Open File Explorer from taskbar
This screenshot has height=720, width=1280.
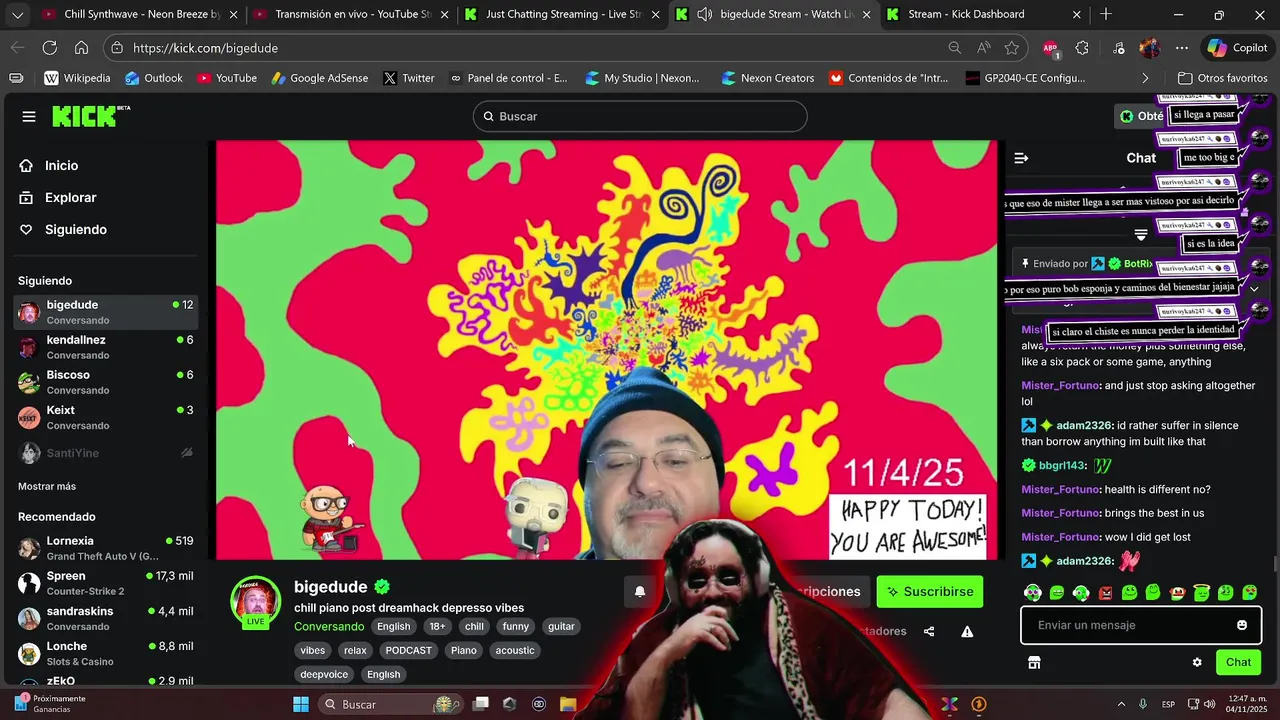pyautogui.click(x=568, y=704)
